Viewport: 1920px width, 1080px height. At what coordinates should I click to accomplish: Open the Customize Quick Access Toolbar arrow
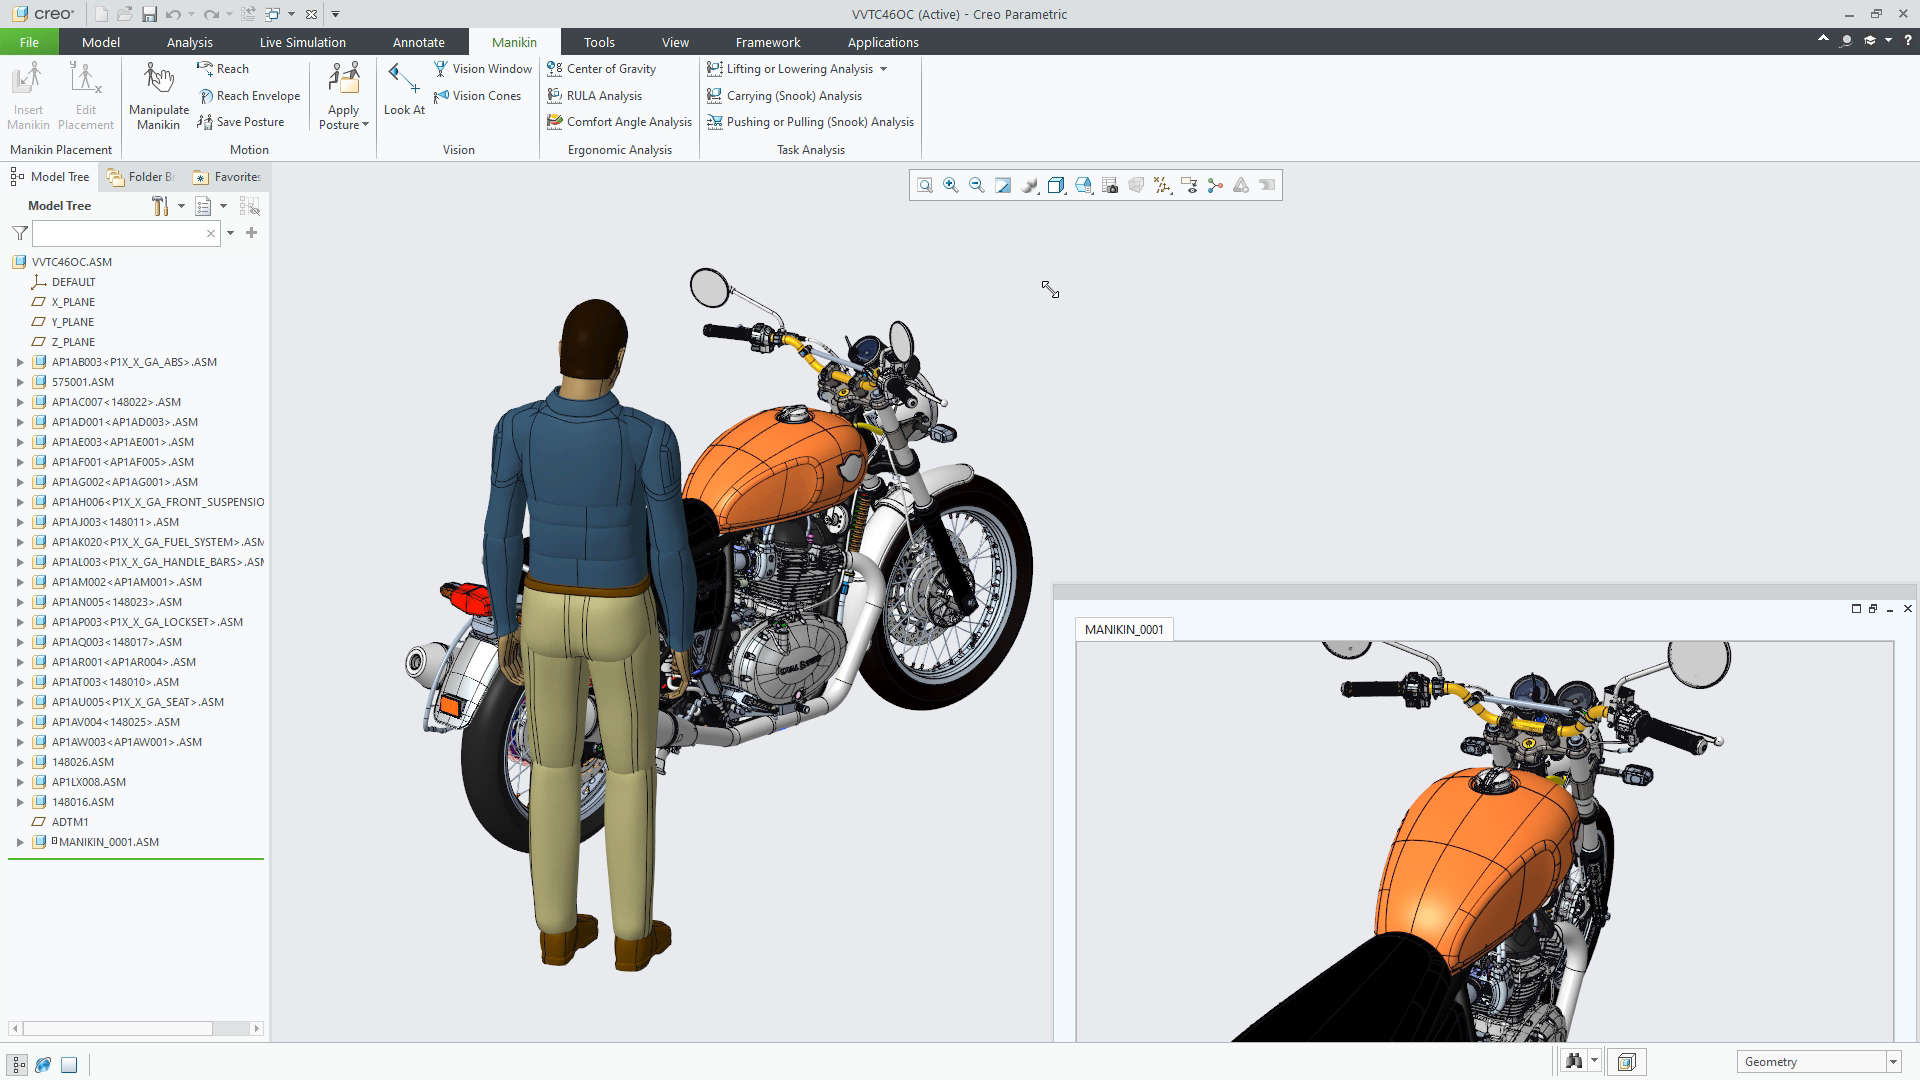coord(335,14)
